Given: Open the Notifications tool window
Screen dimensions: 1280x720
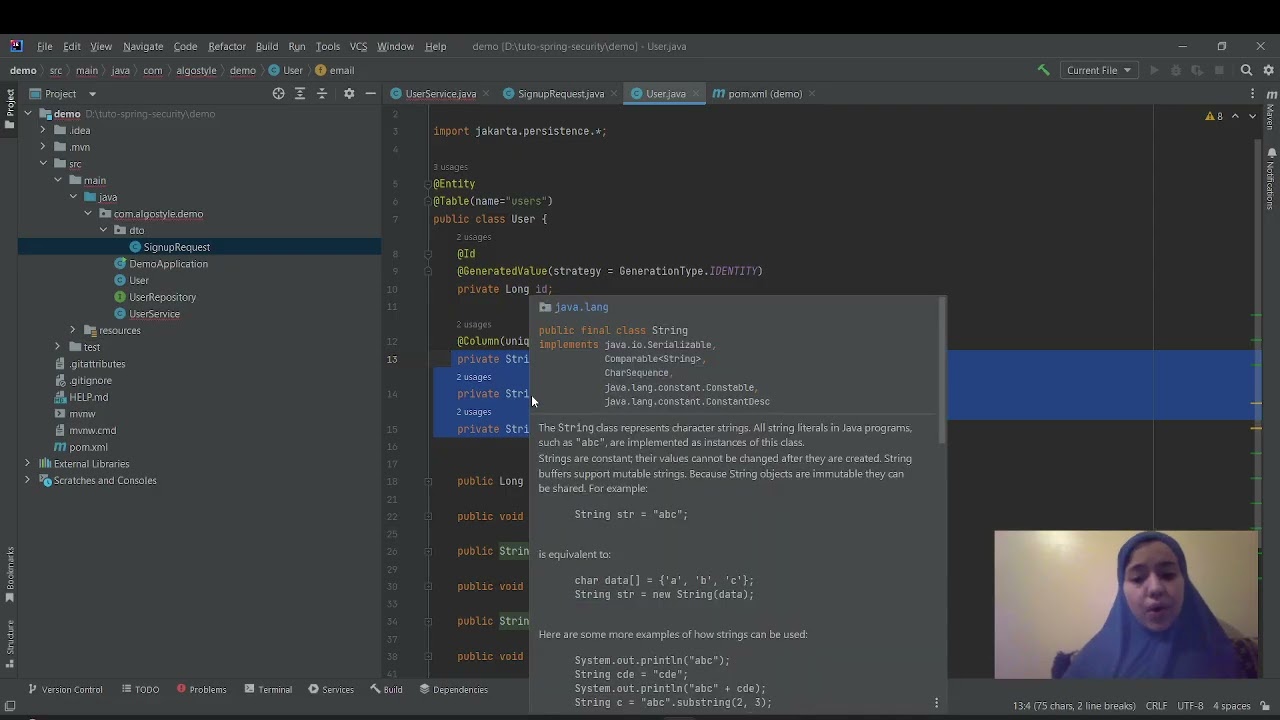Looking at the screenshot, I should pos(1271,180).
